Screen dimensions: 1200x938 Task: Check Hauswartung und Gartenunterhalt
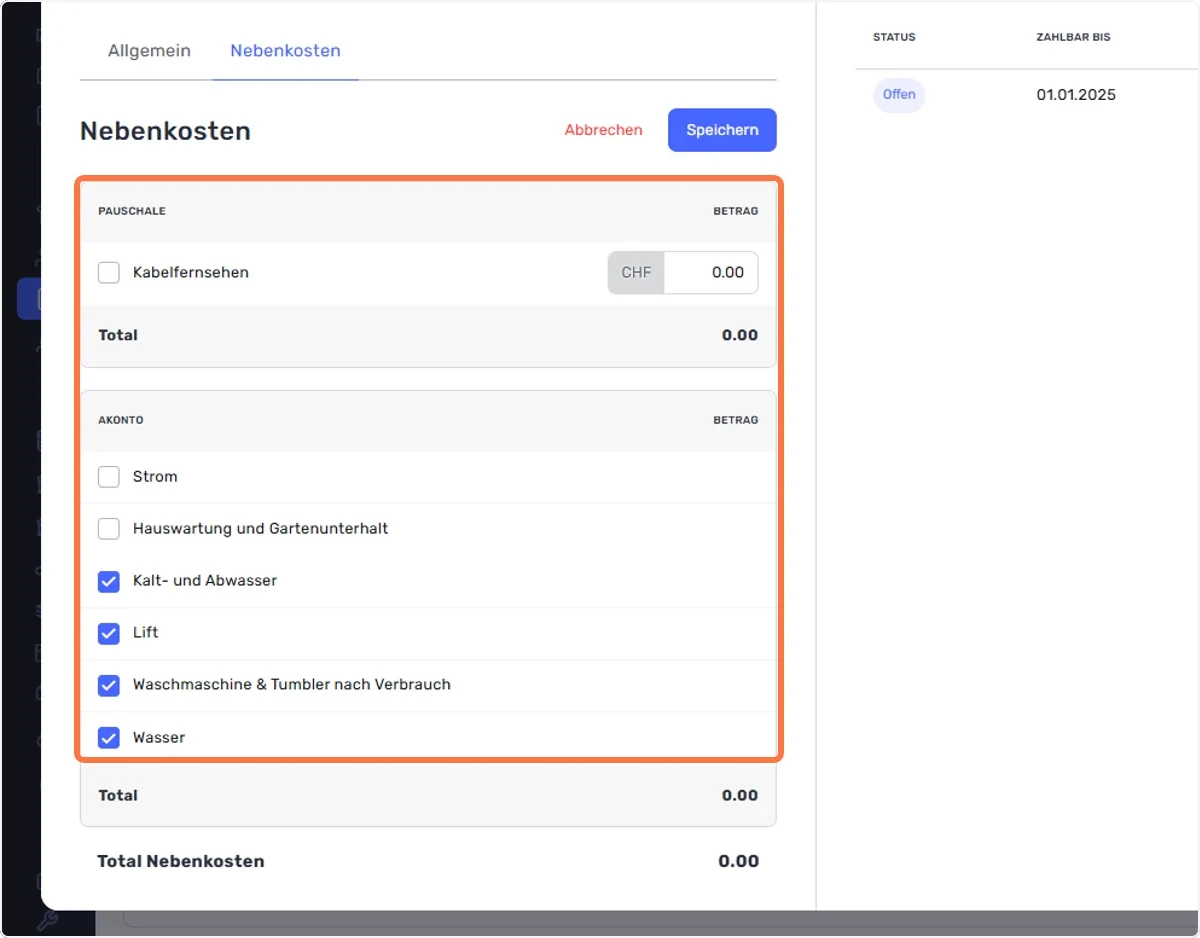click(109, 529)
